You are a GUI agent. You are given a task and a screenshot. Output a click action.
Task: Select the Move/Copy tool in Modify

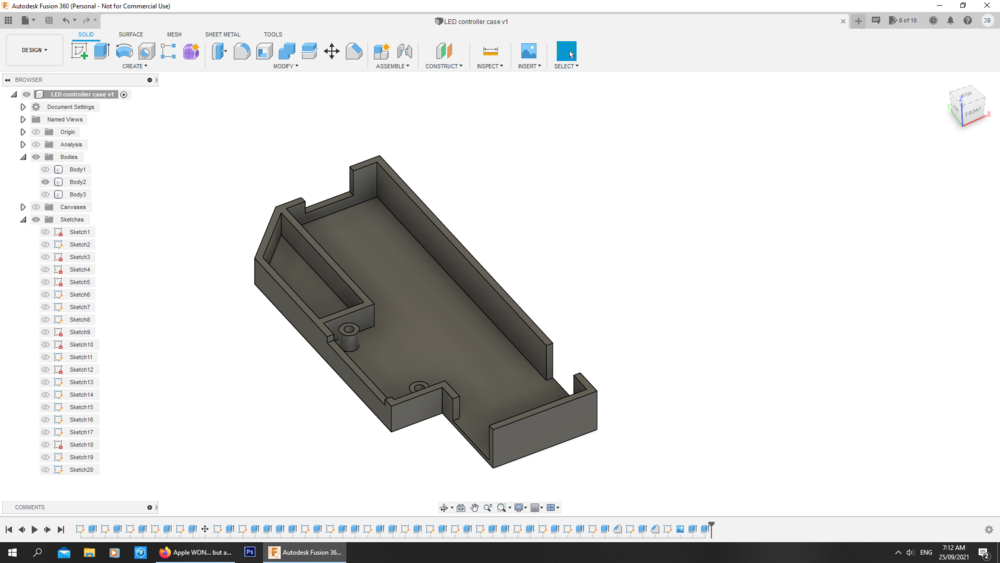point(332,51)
